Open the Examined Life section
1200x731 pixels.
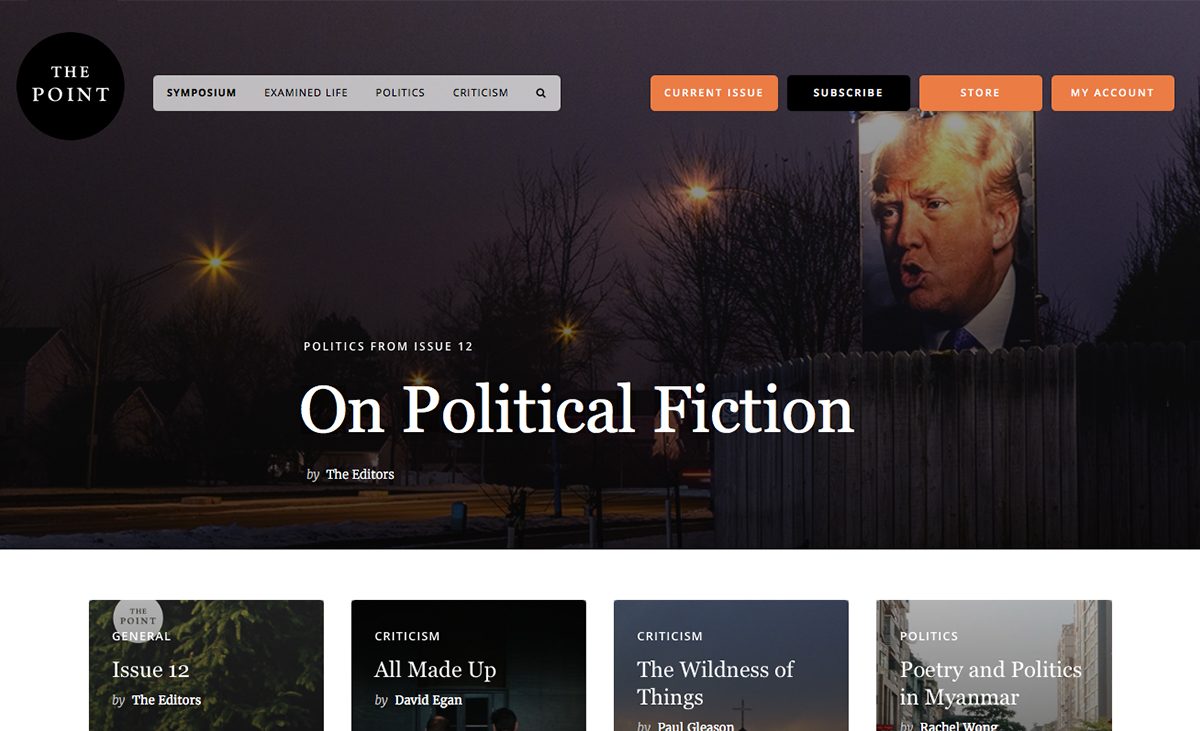[306, 93]
